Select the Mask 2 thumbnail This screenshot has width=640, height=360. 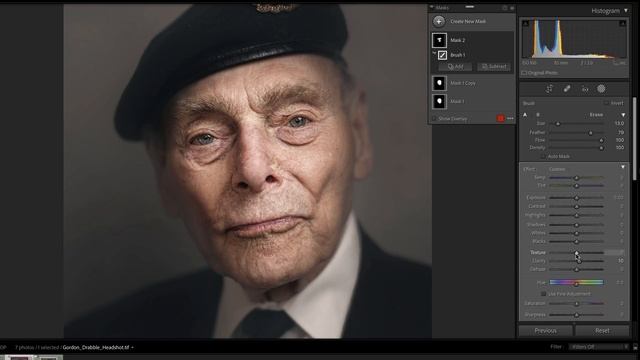[x=439, y=40]
